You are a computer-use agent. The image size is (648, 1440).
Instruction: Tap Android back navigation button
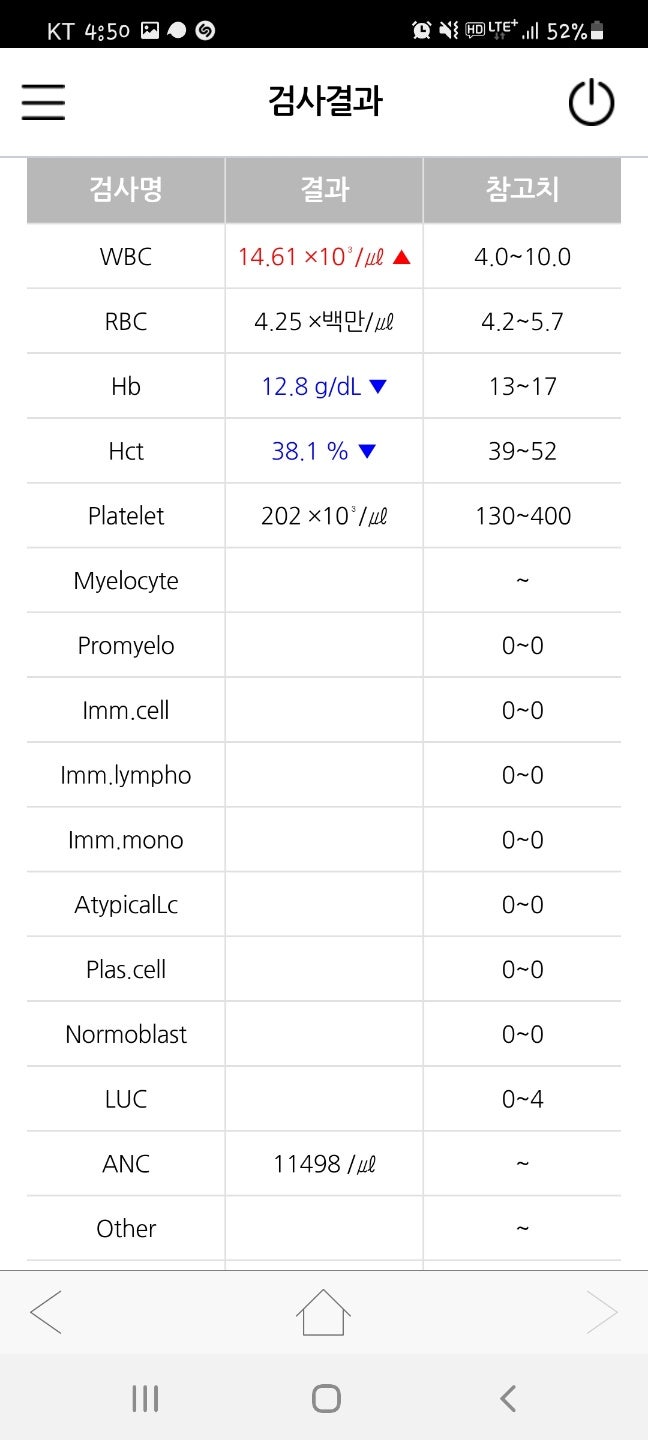508,1398
